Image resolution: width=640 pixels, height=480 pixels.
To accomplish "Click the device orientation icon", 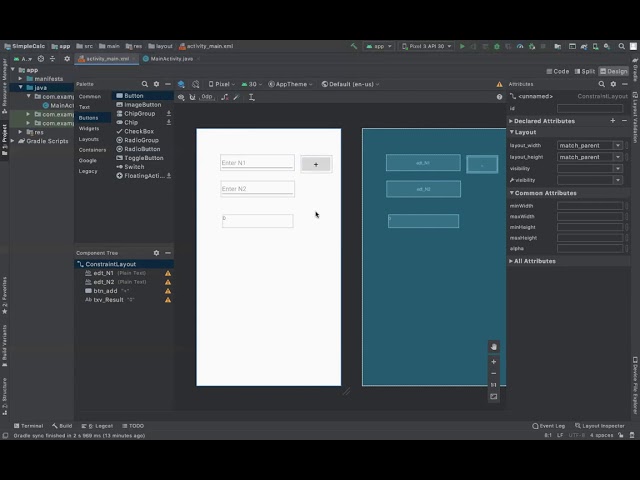I will click(196, 84).
